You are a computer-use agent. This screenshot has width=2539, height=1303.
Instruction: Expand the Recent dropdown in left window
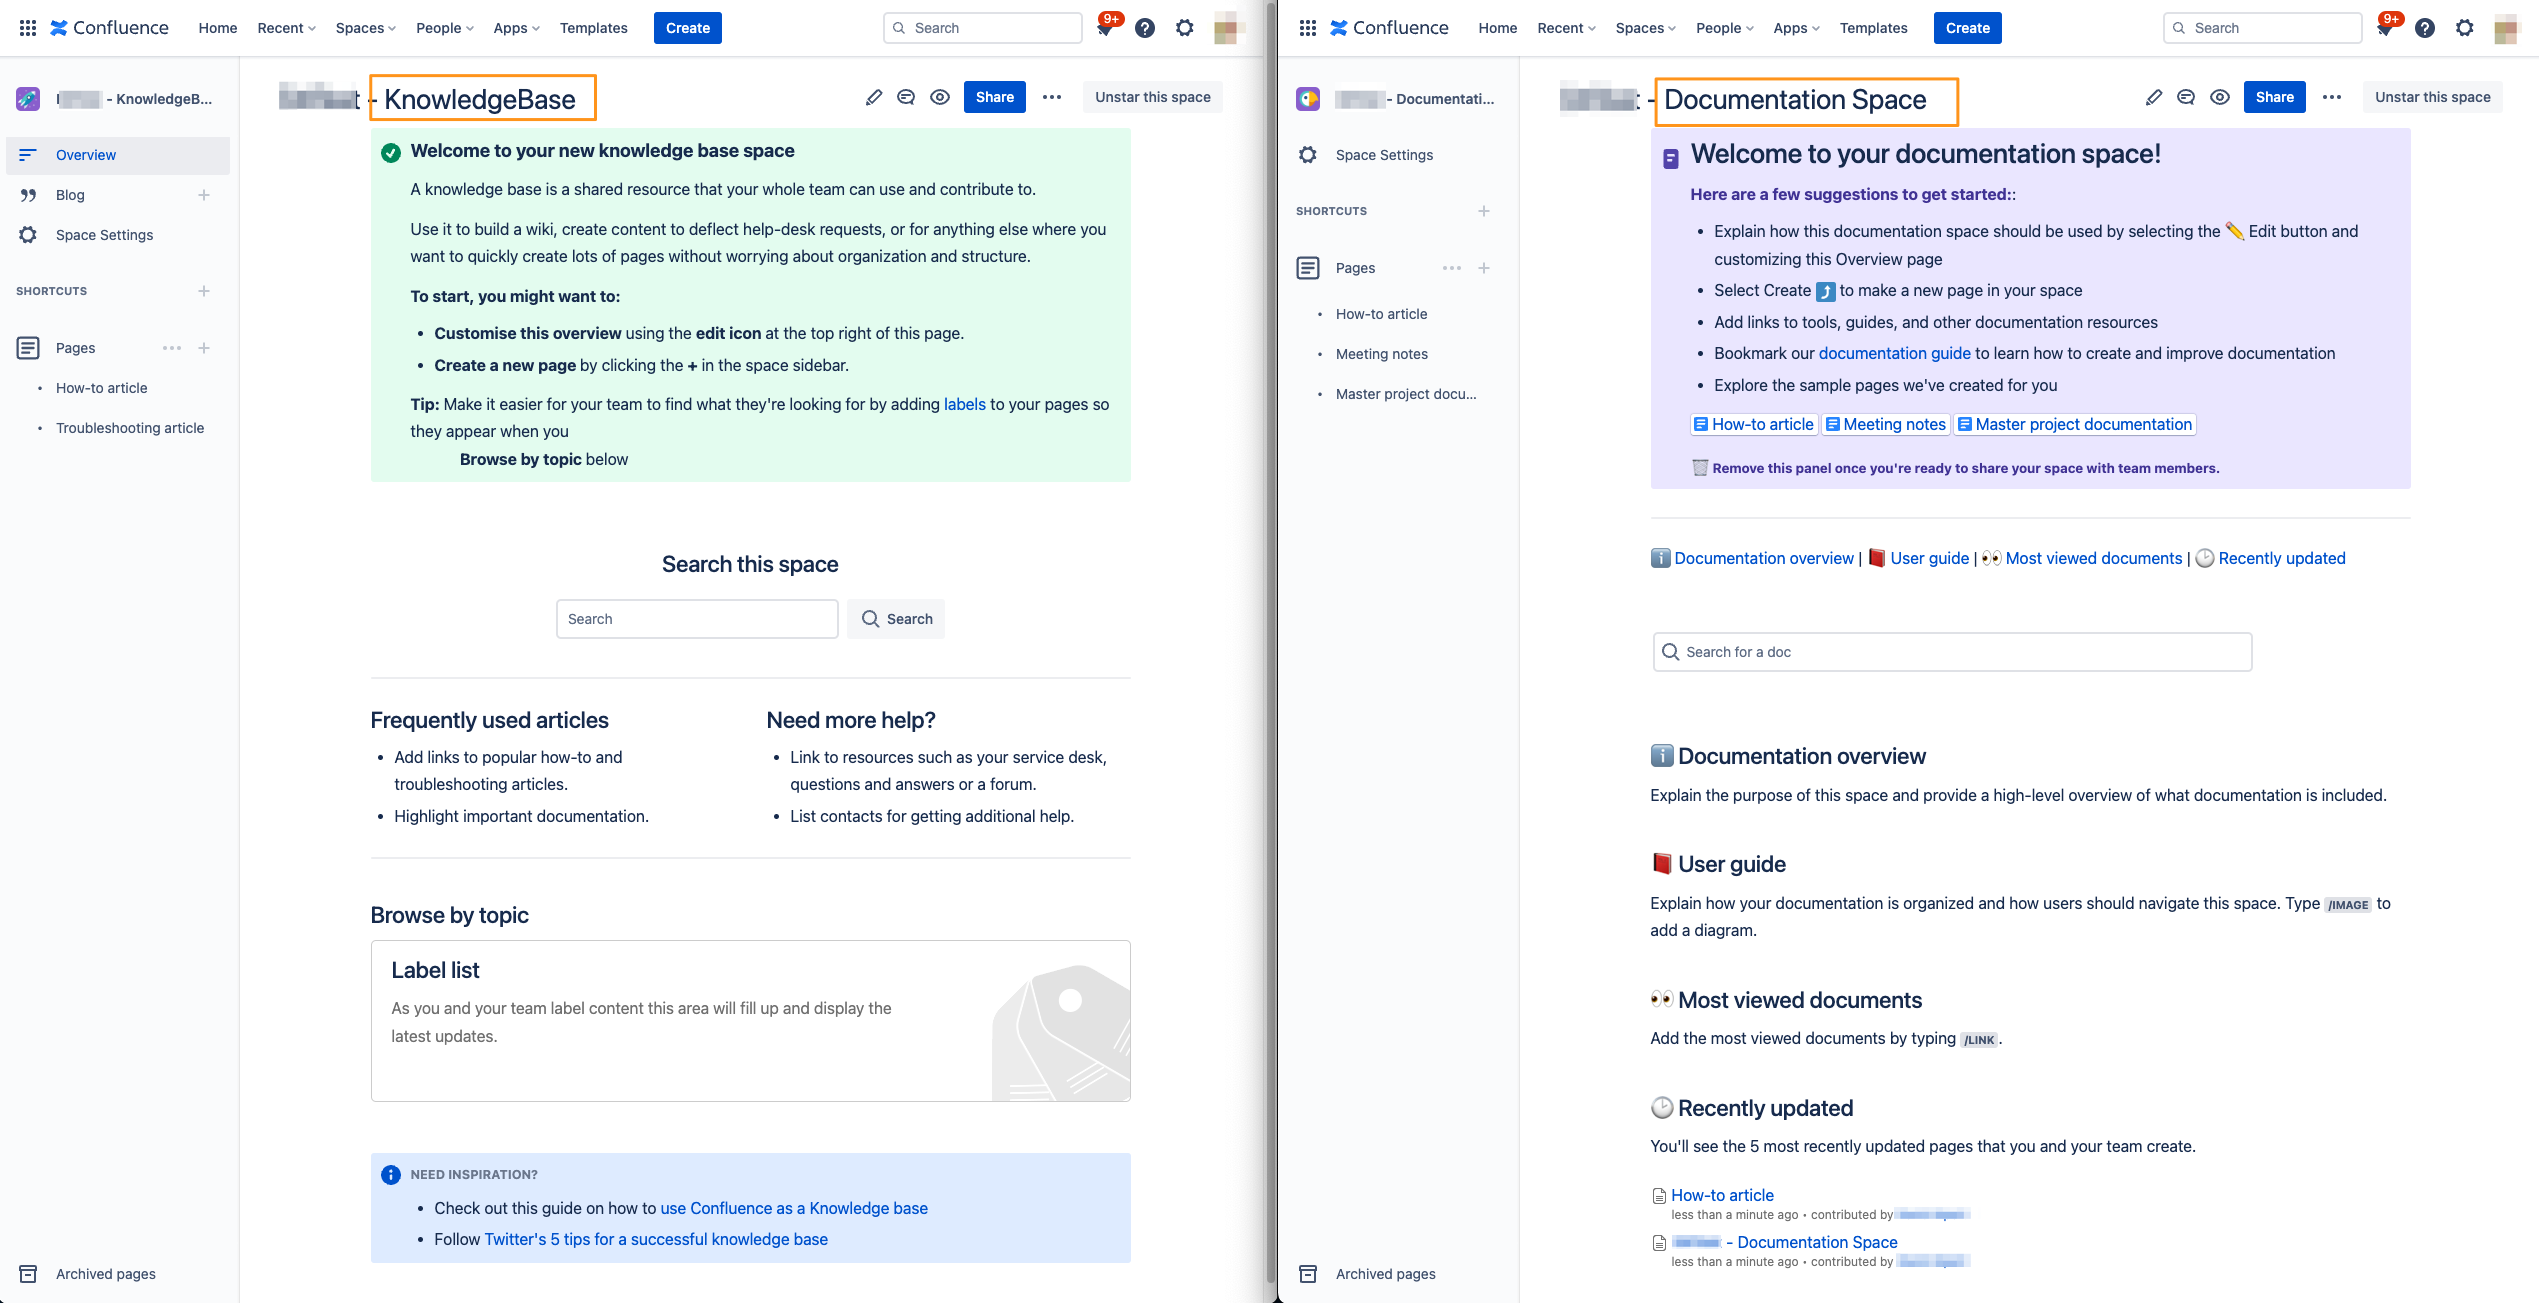[x=286, y=28]
